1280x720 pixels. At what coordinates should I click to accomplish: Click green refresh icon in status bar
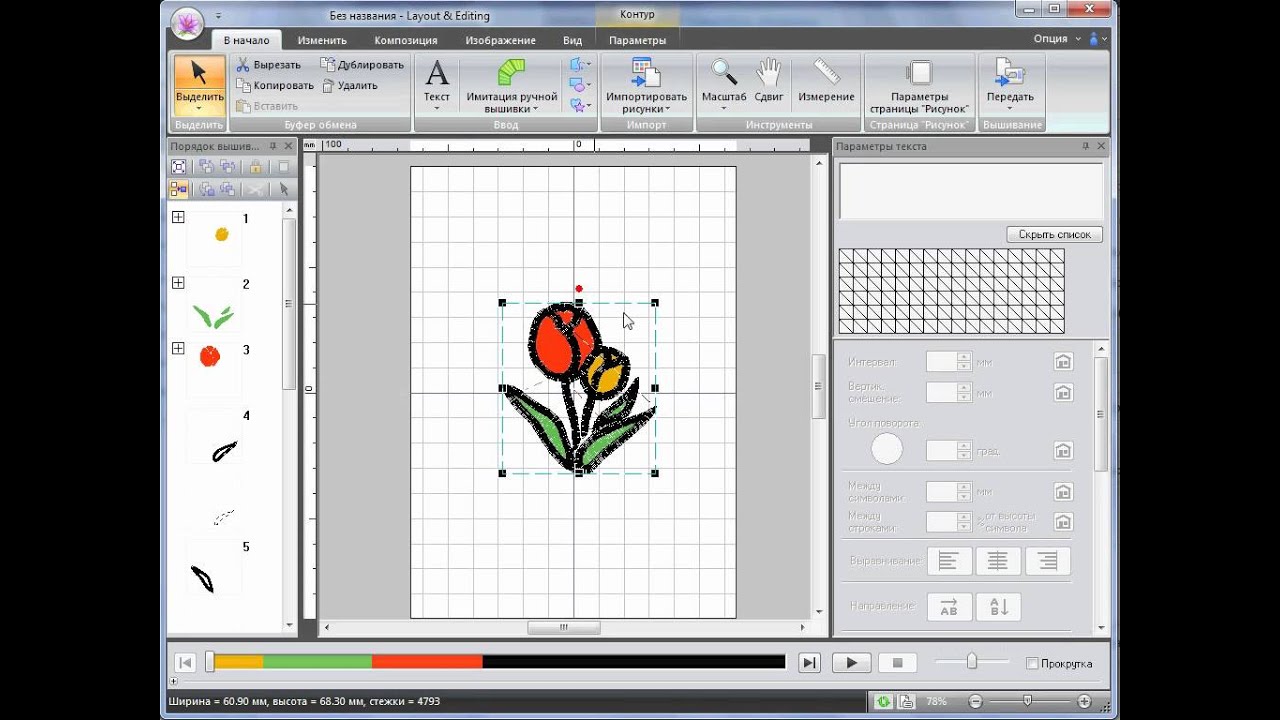[883, 702]
